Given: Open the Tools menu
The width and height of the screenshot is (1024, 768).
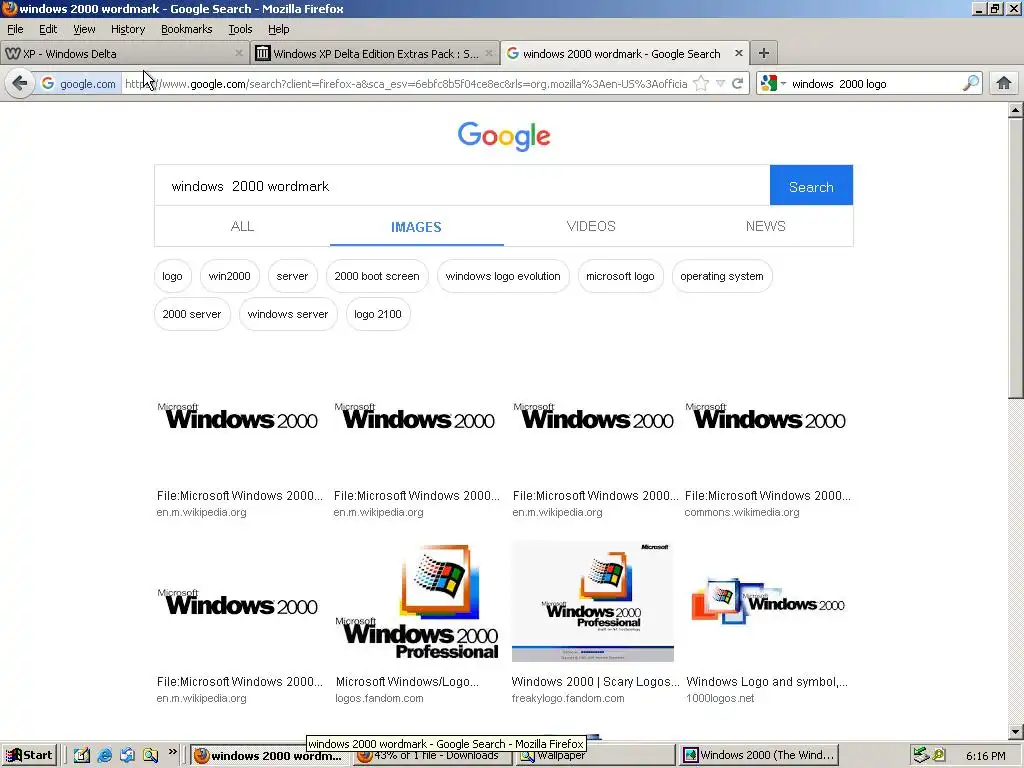Looking at the screenshot, I should (x=240, y=29).
